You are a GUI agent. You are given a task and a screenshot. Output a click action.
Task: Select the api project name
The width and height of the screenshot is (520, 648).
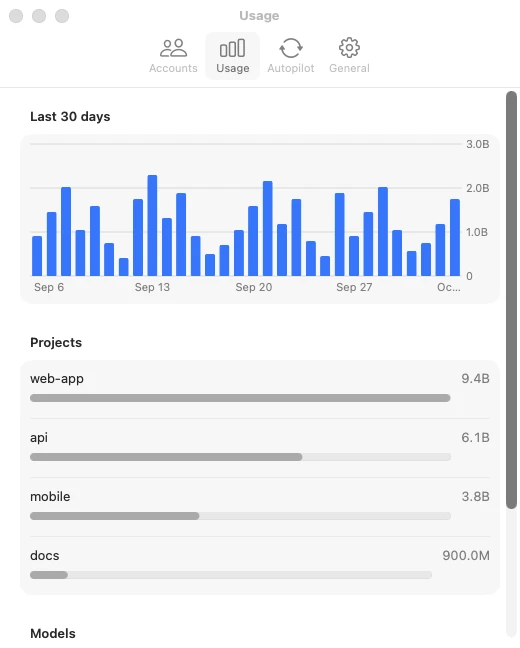(x=39, y=438)
